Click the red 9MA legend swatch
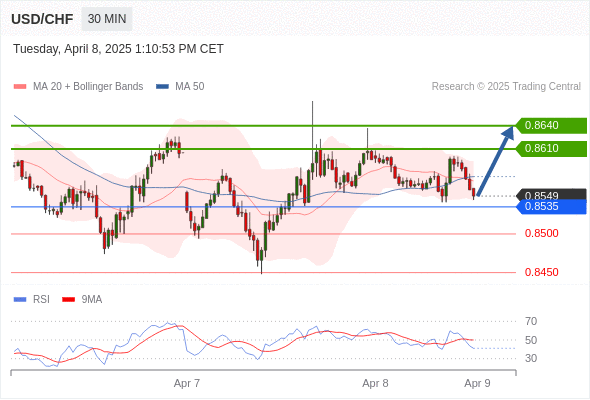The image size is (590, 400). click(68, 300)
